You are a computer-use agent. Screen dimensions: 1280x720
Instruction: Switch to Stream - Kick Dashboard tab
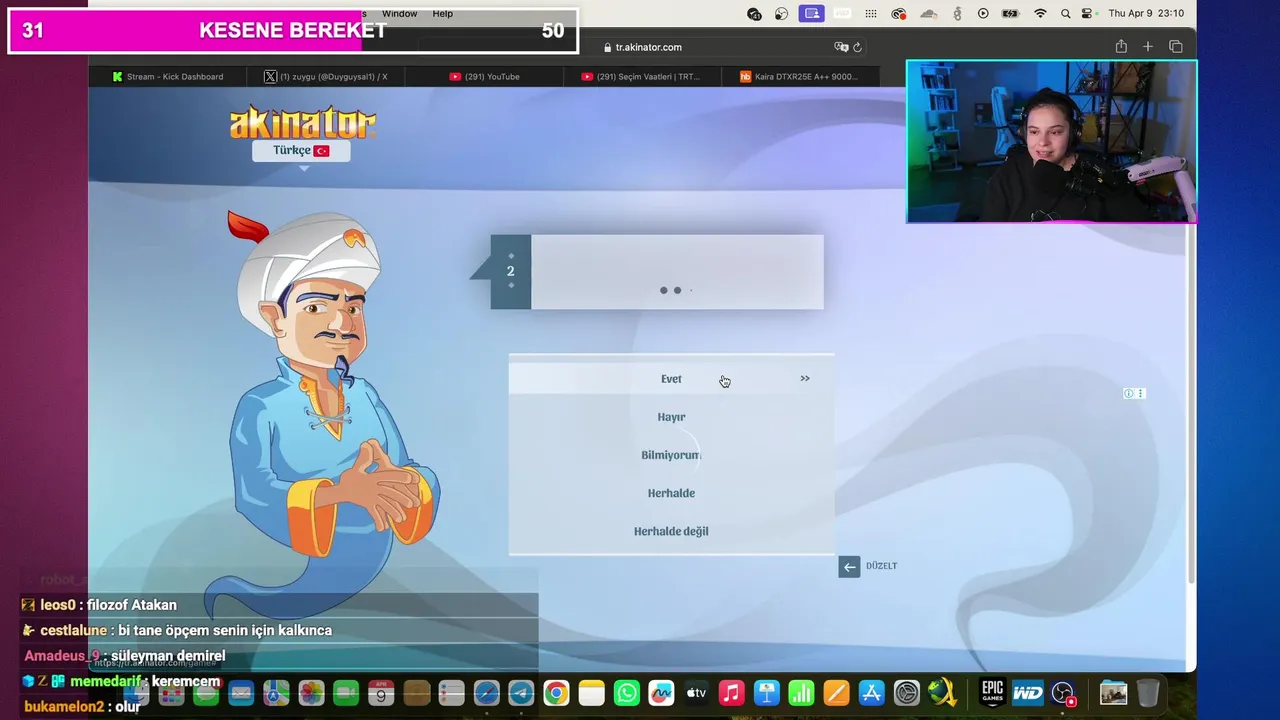coord(168,76)
